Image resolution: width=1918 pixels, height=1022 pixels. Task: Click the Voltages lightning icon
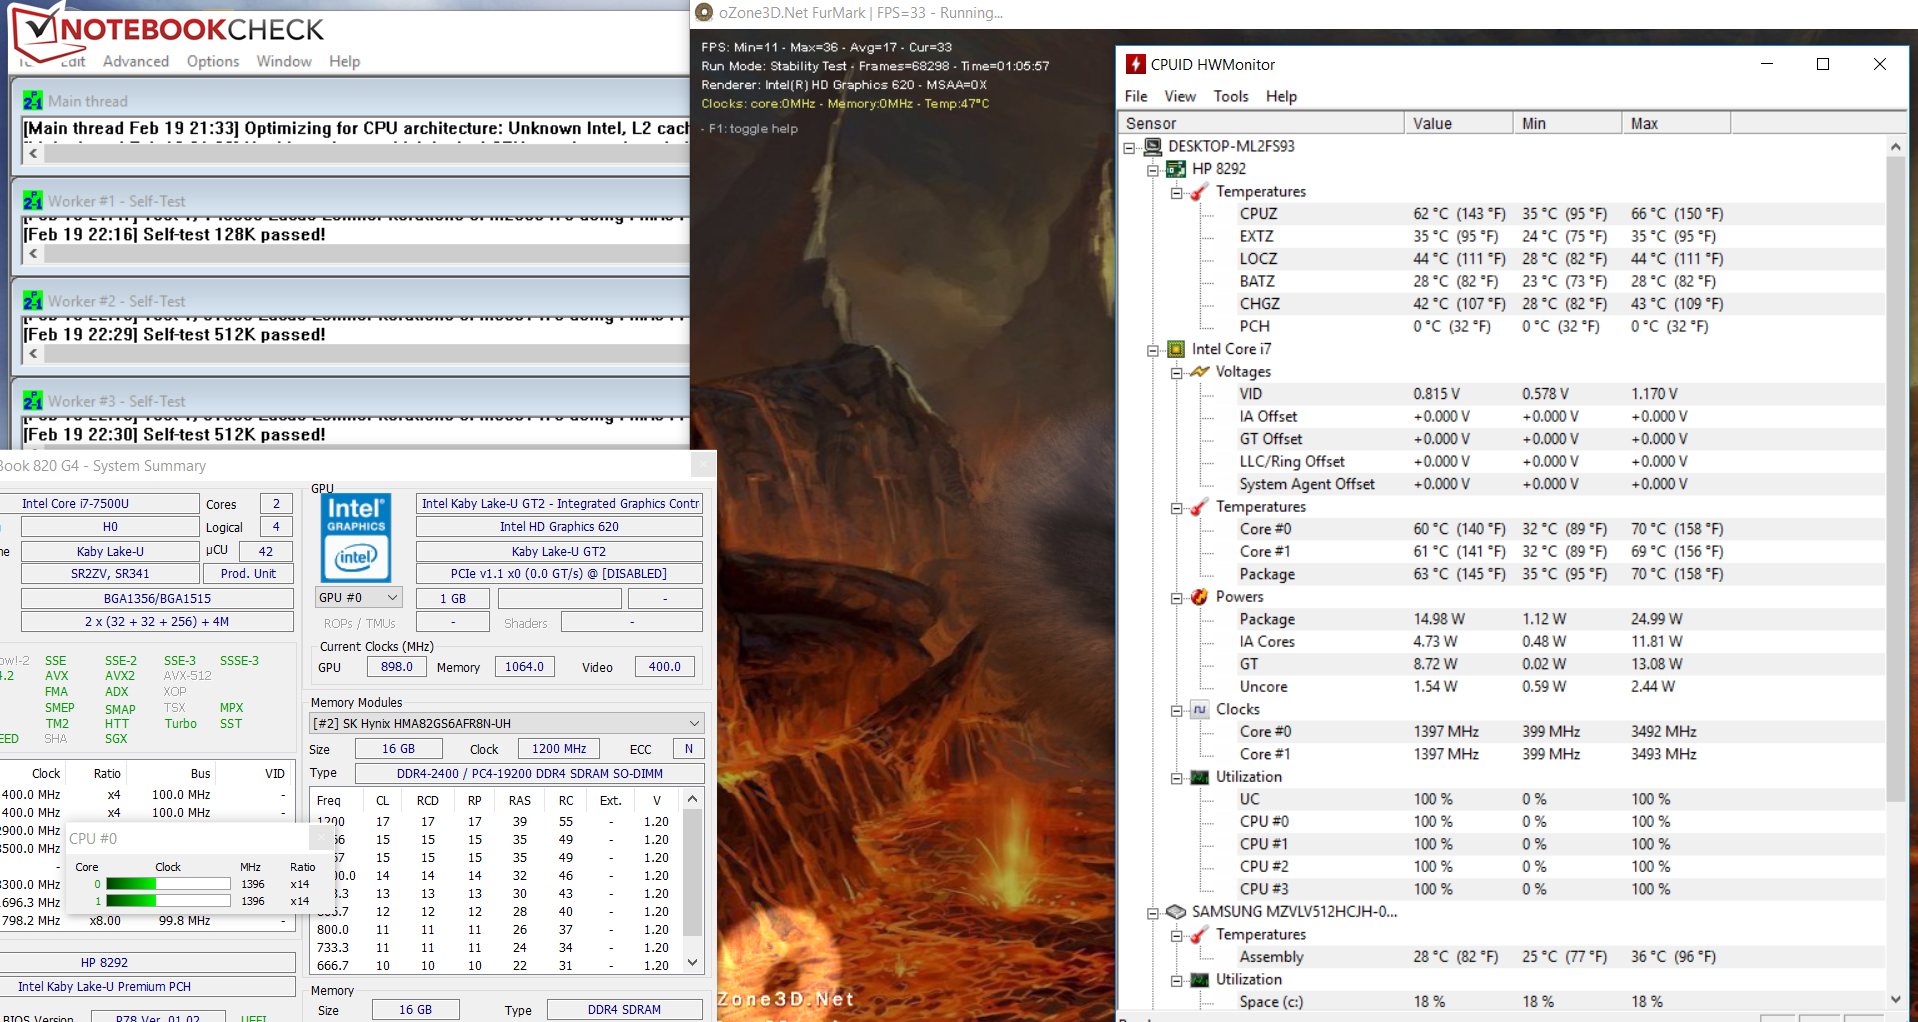coord(1200,371)
